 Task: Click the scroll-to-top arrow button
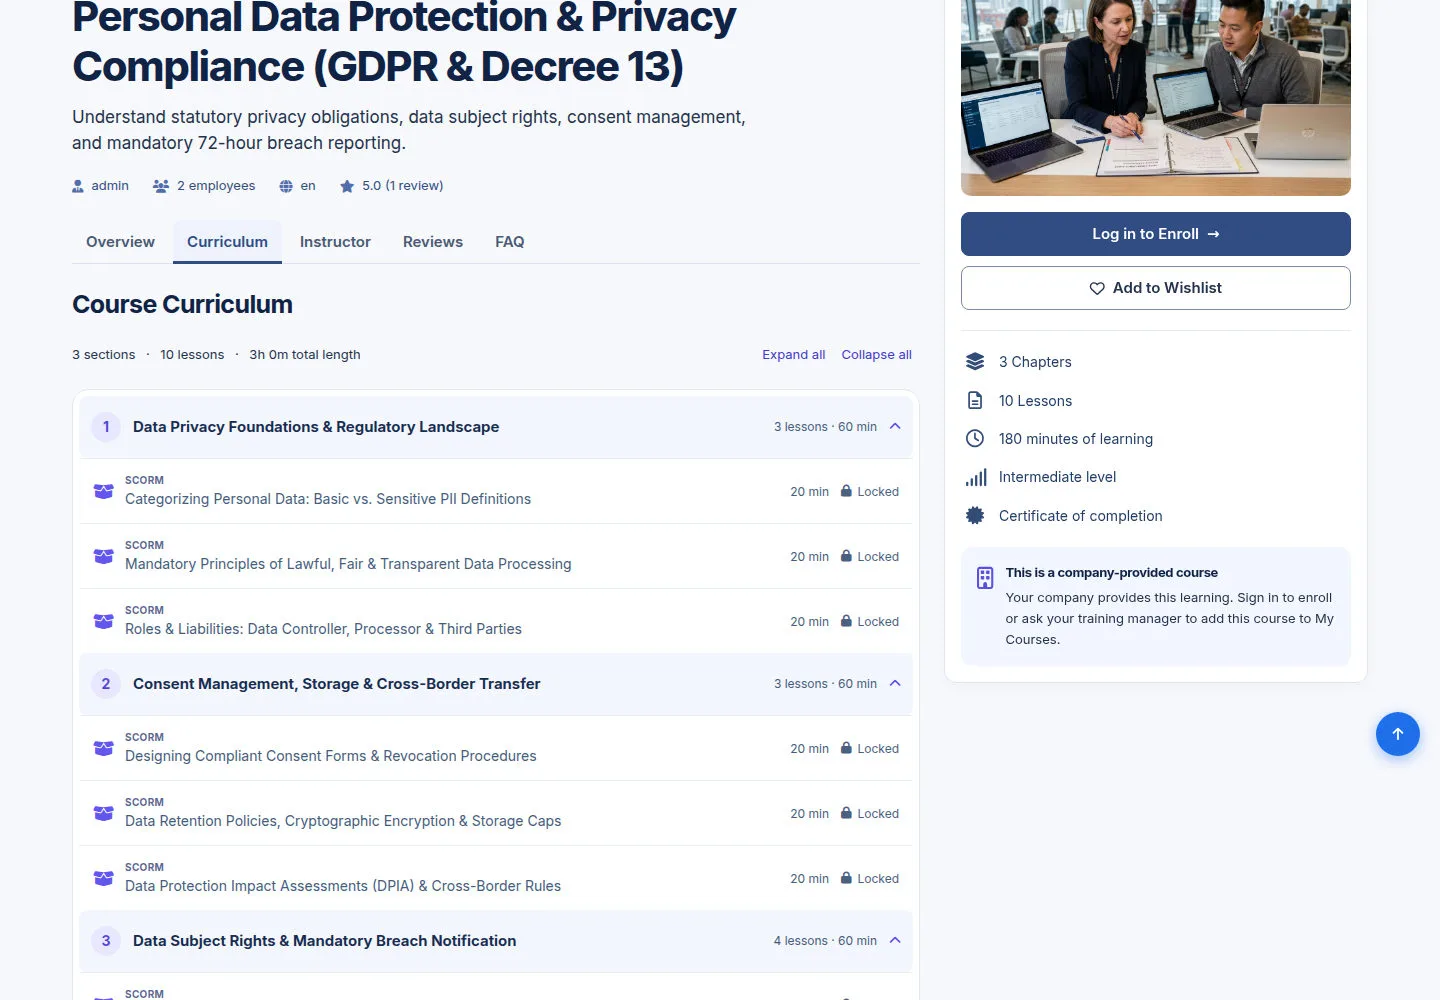tap(1398, 734)
